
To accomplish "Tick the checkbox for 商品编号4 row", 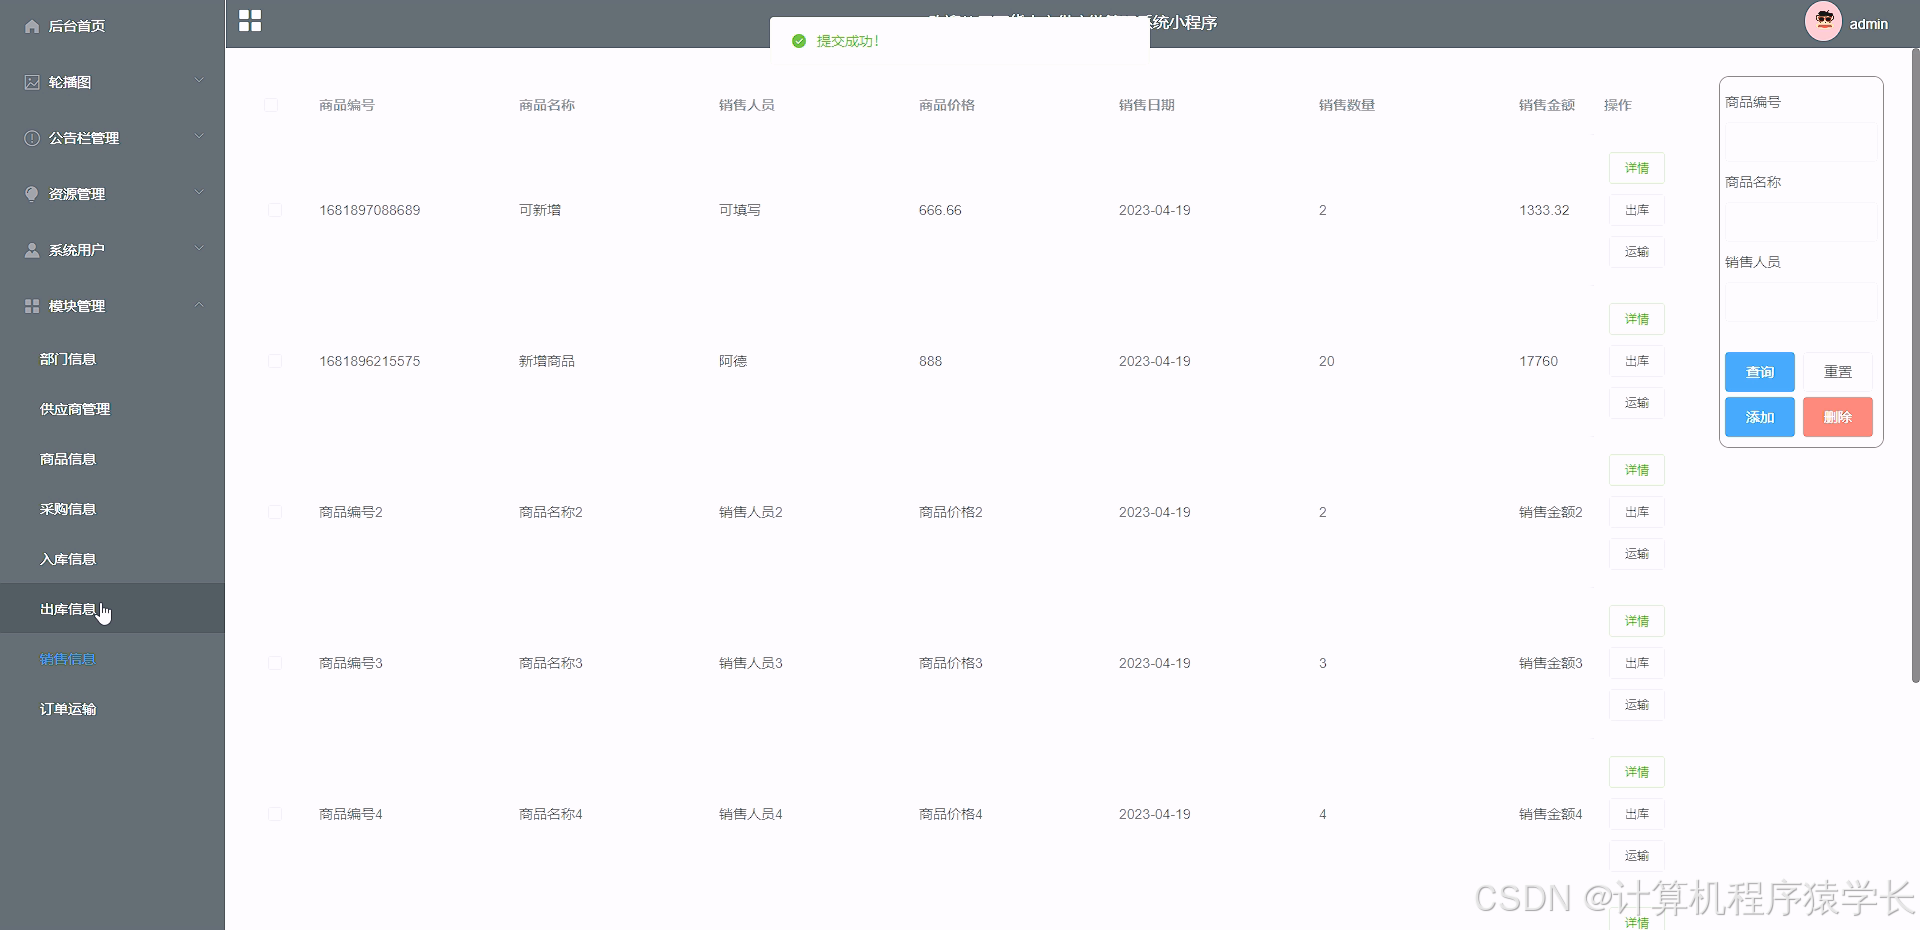I will (275, 814).
